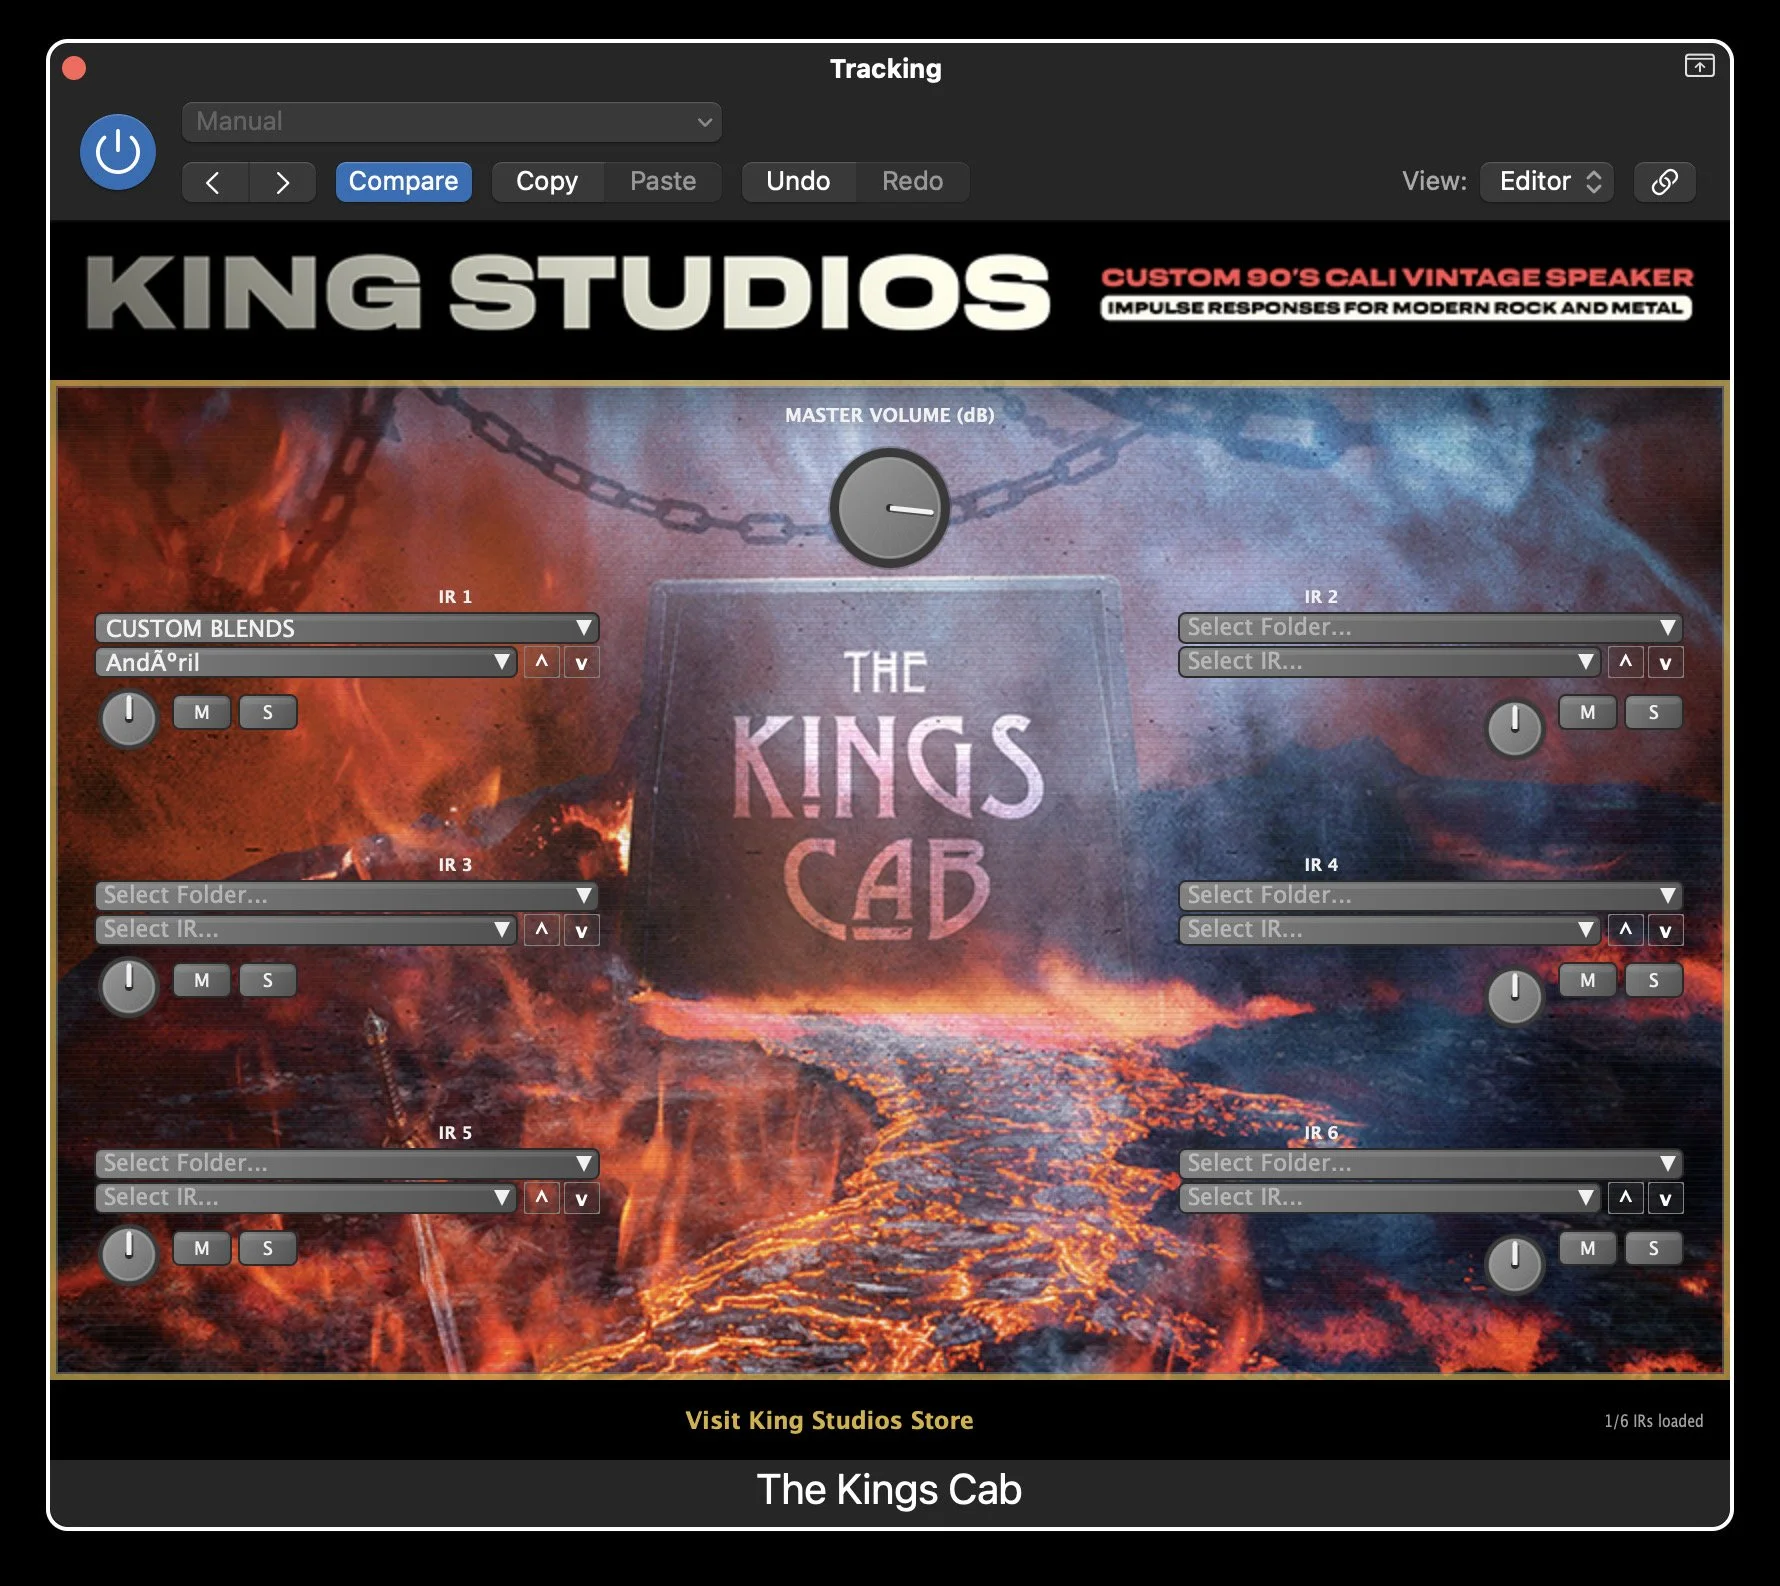
Task: Close the Tracking plugin window
Action: [x=74, y=68]
